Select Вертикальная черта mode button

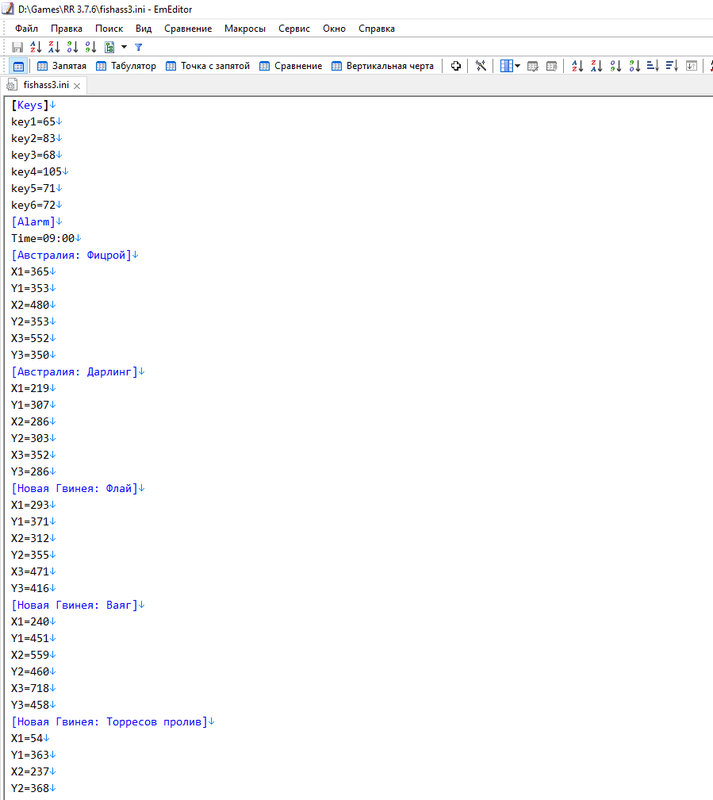pos(383,66)
